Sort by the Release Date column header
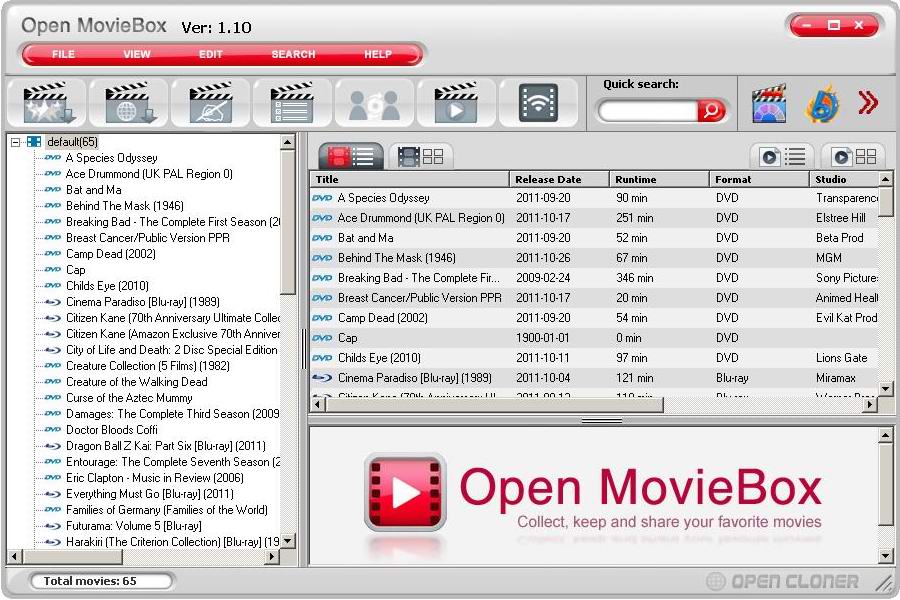This screenshot has width=900, height=600. [558, 179]
